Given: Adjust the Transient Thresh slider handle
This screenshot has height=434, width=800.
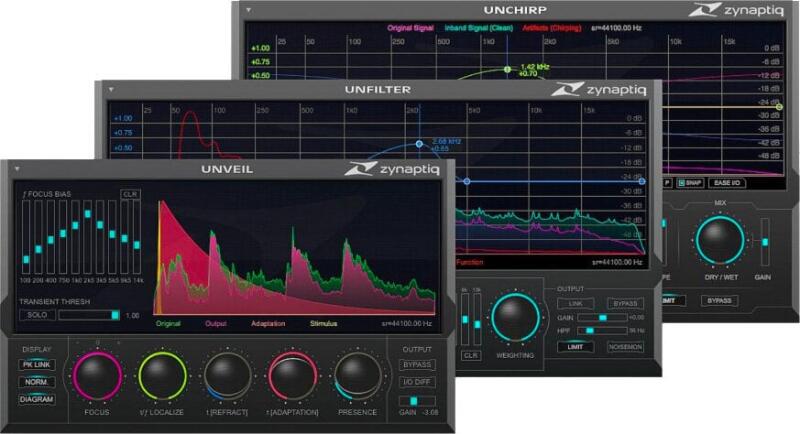Looking at the screenshot, I should (115, 315).
